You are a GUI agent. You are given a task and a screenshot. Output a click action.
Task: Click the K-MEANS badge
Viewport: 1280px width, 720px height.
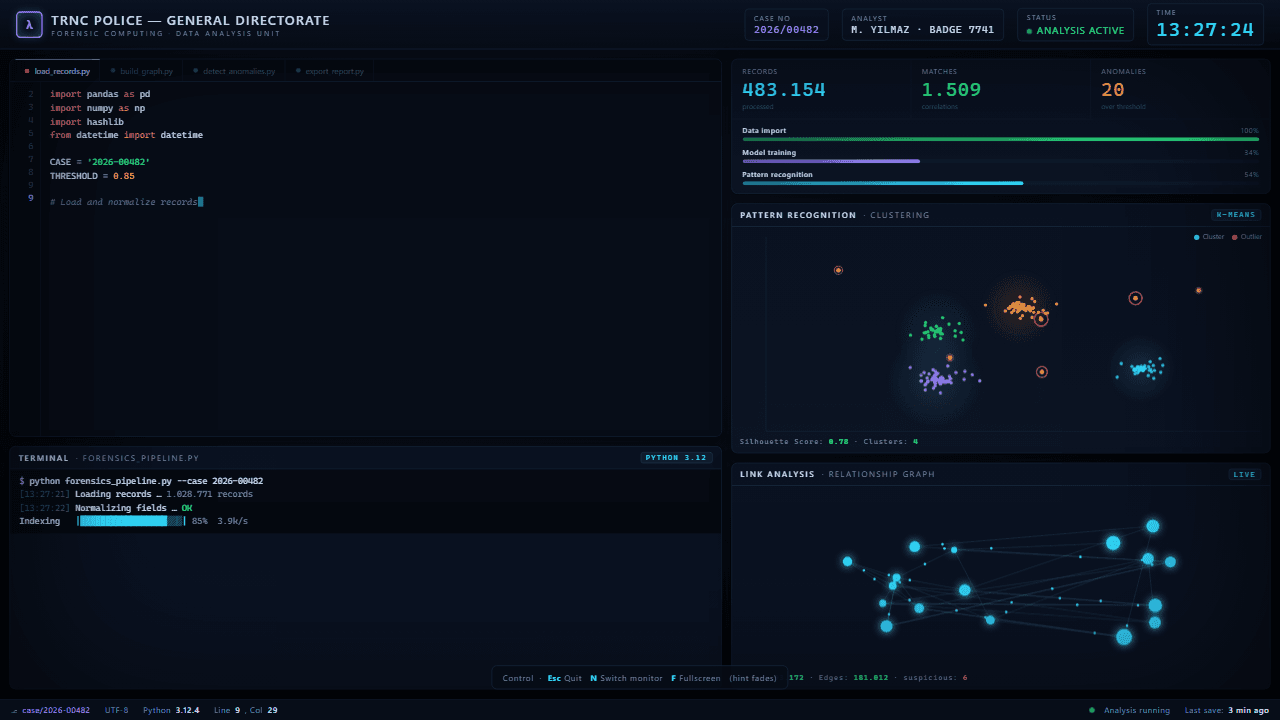click(1236, 215)
